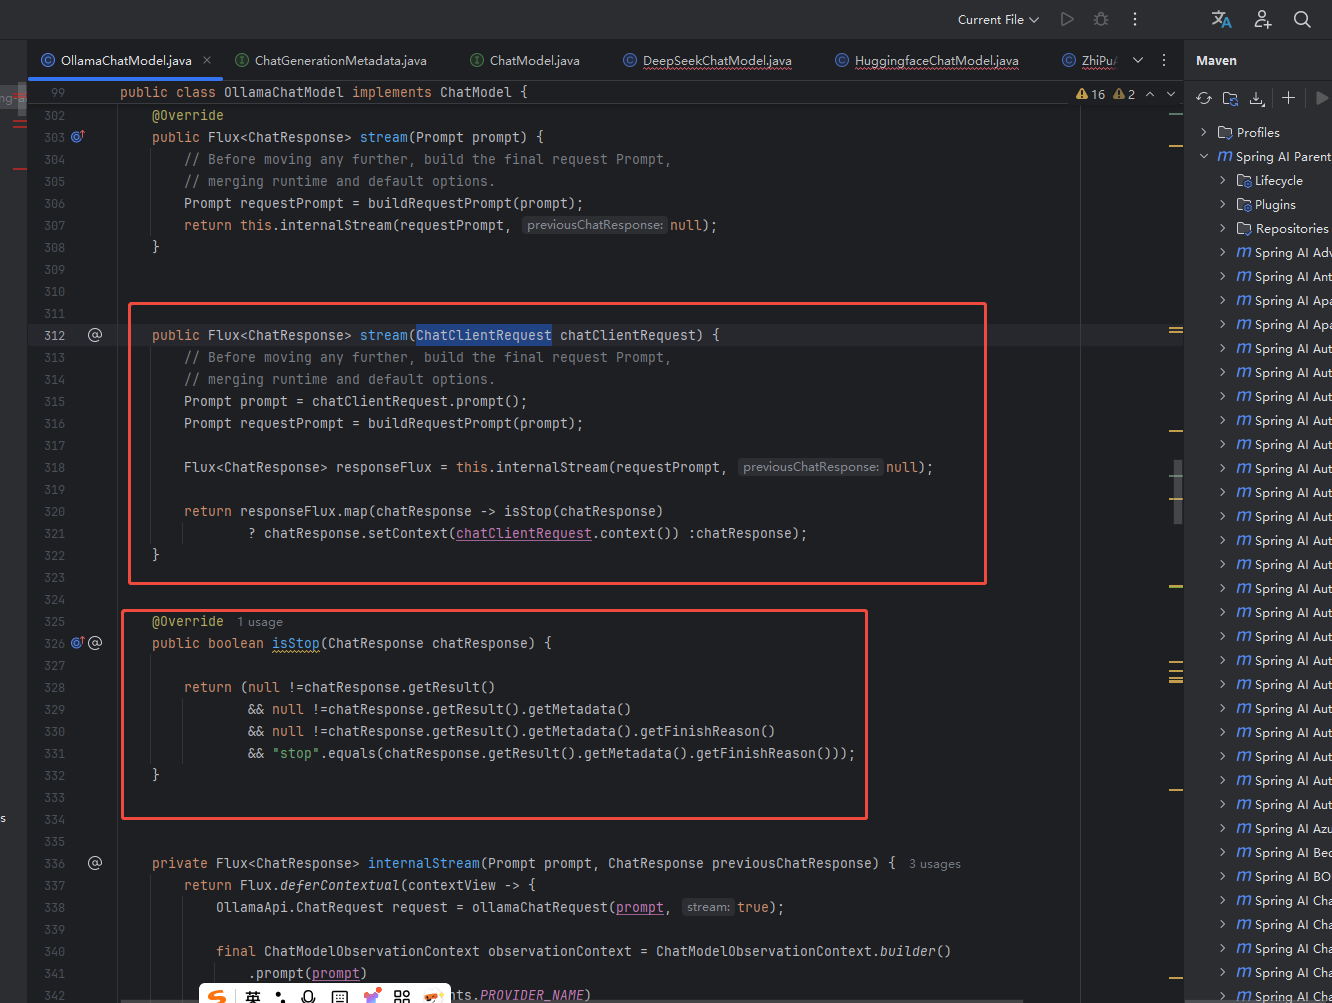Click the Sogou voice input microphone

point(309,997)
